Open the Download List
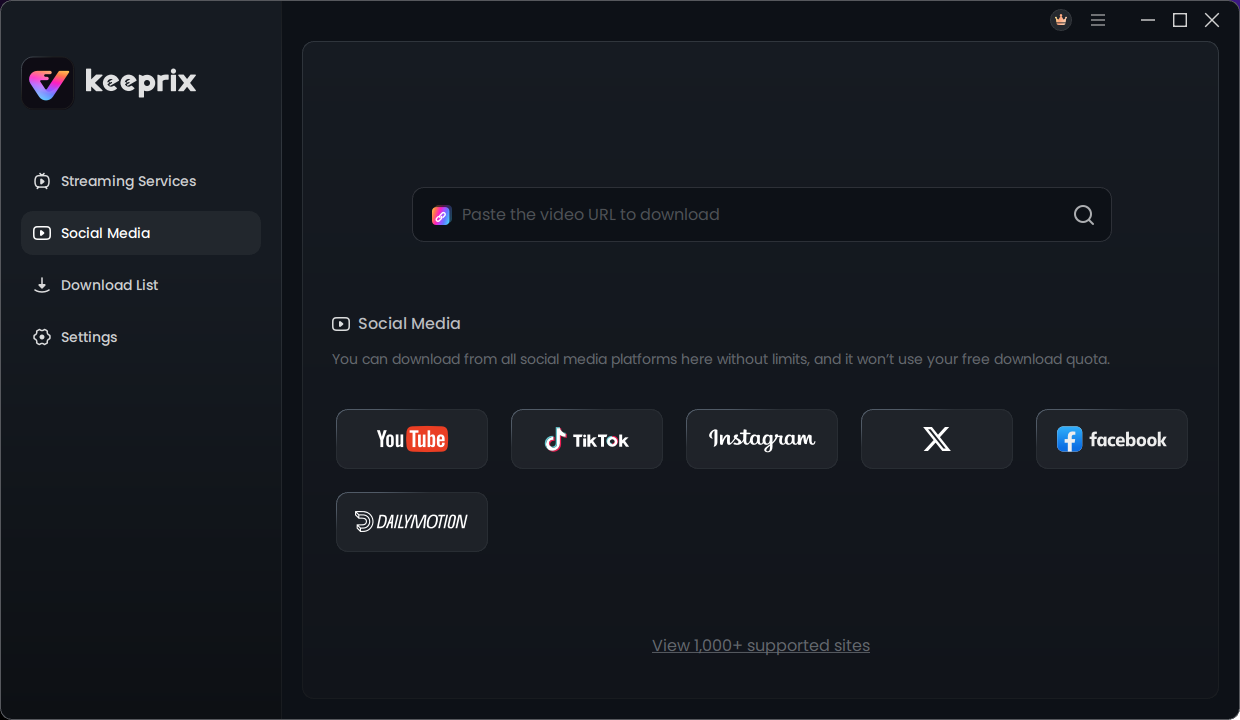 tap(141, 285)
